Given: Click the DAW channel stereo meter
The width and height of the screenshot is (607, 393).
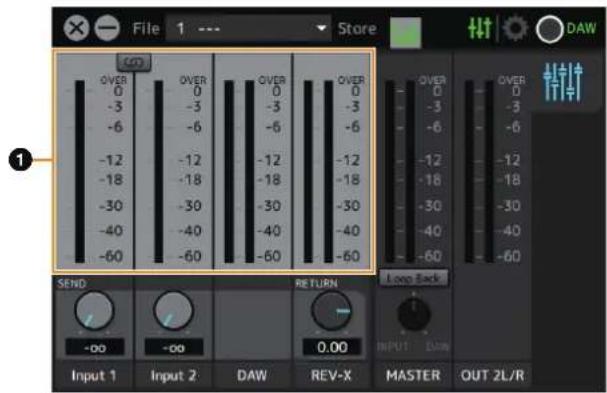Looking at the screenshot, I should pos(239,172).
